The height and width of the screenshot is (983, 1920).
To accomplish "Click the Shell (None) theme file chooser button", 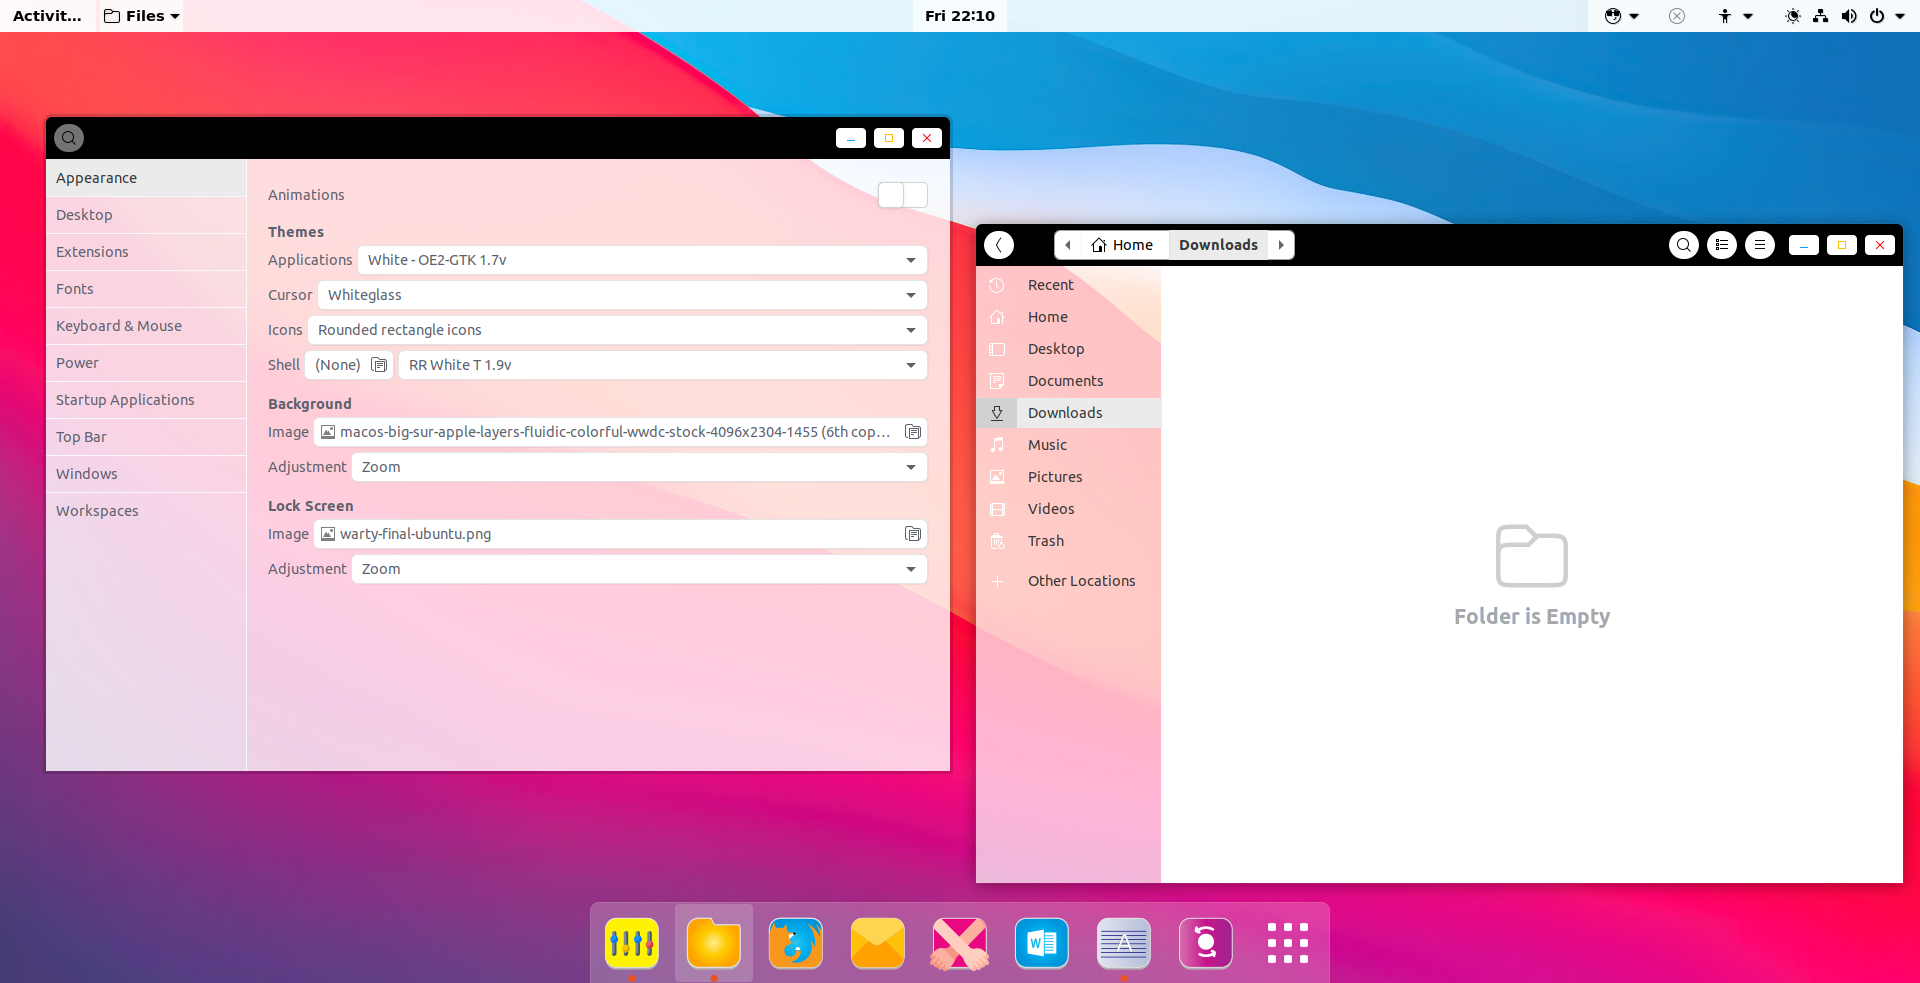I will [350, 365].
